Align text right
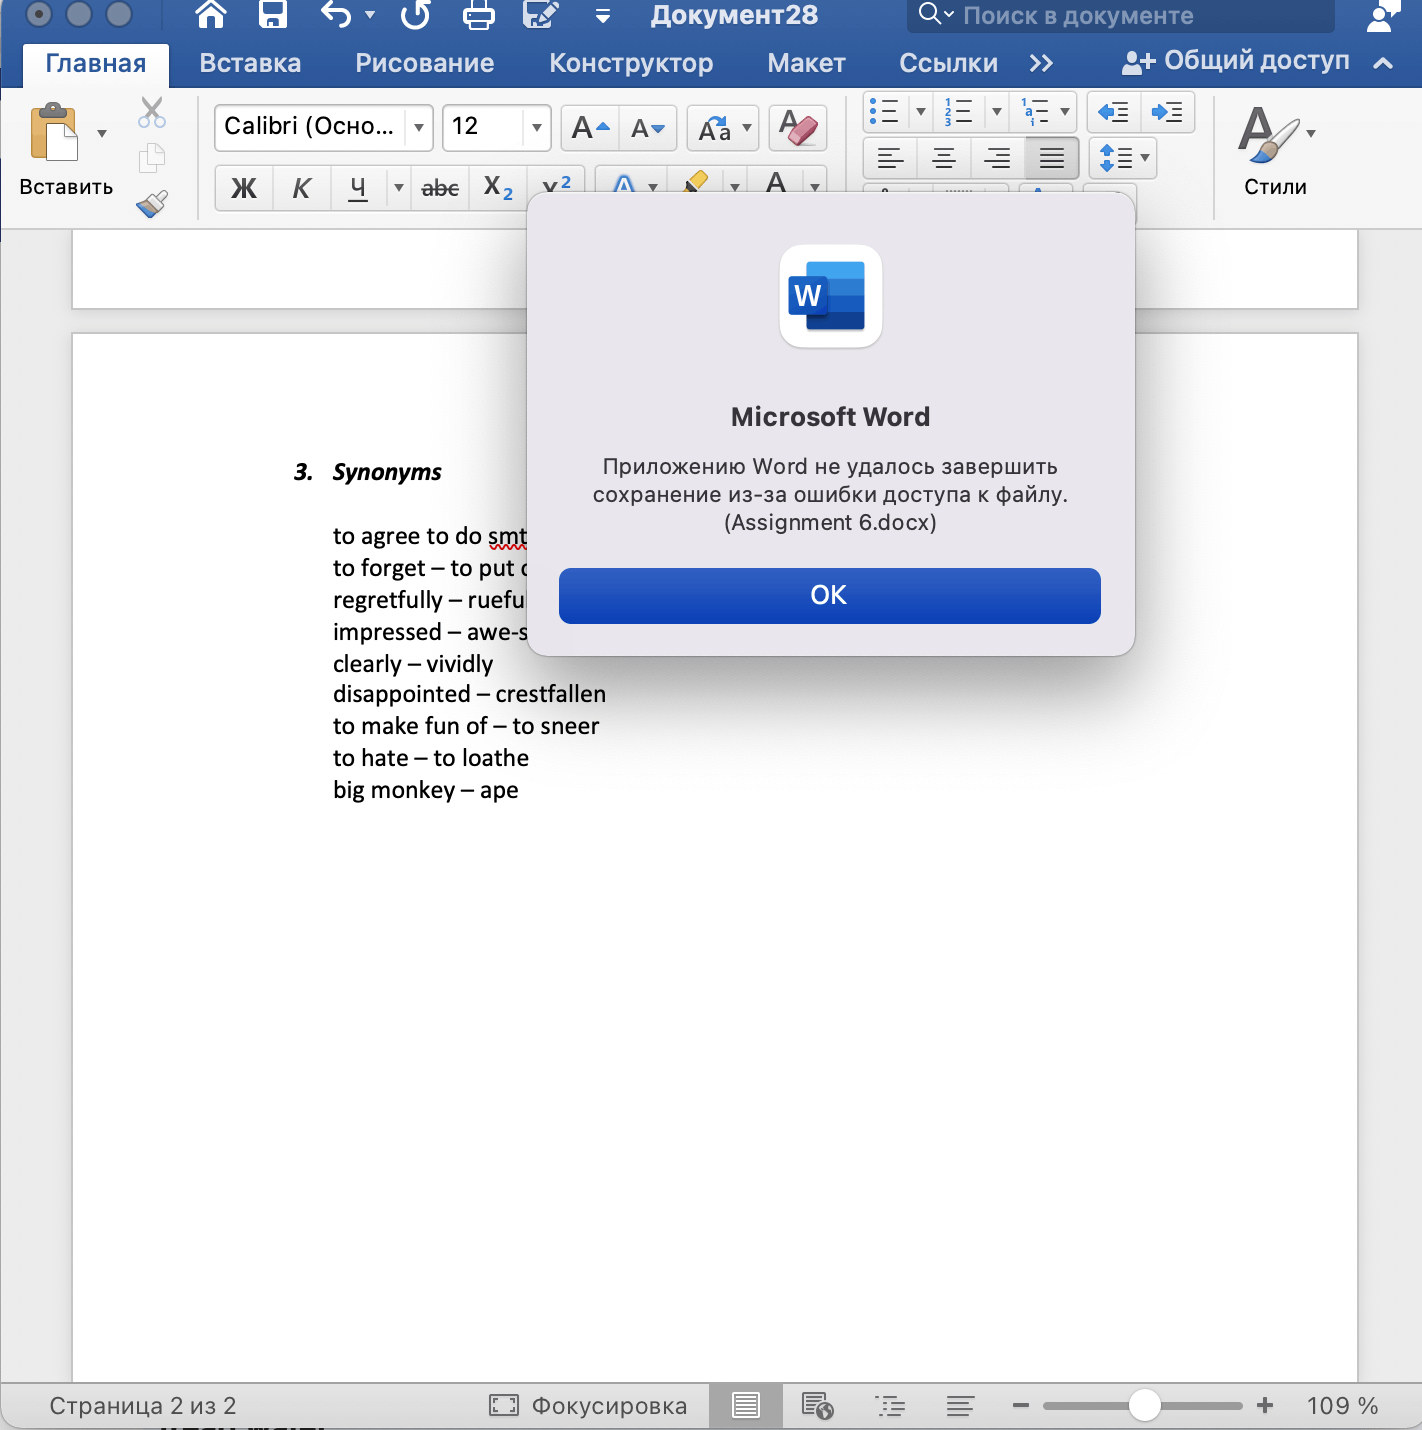Image resolution: width=1422 pixels, height=1430 pixels. [998, 158]
